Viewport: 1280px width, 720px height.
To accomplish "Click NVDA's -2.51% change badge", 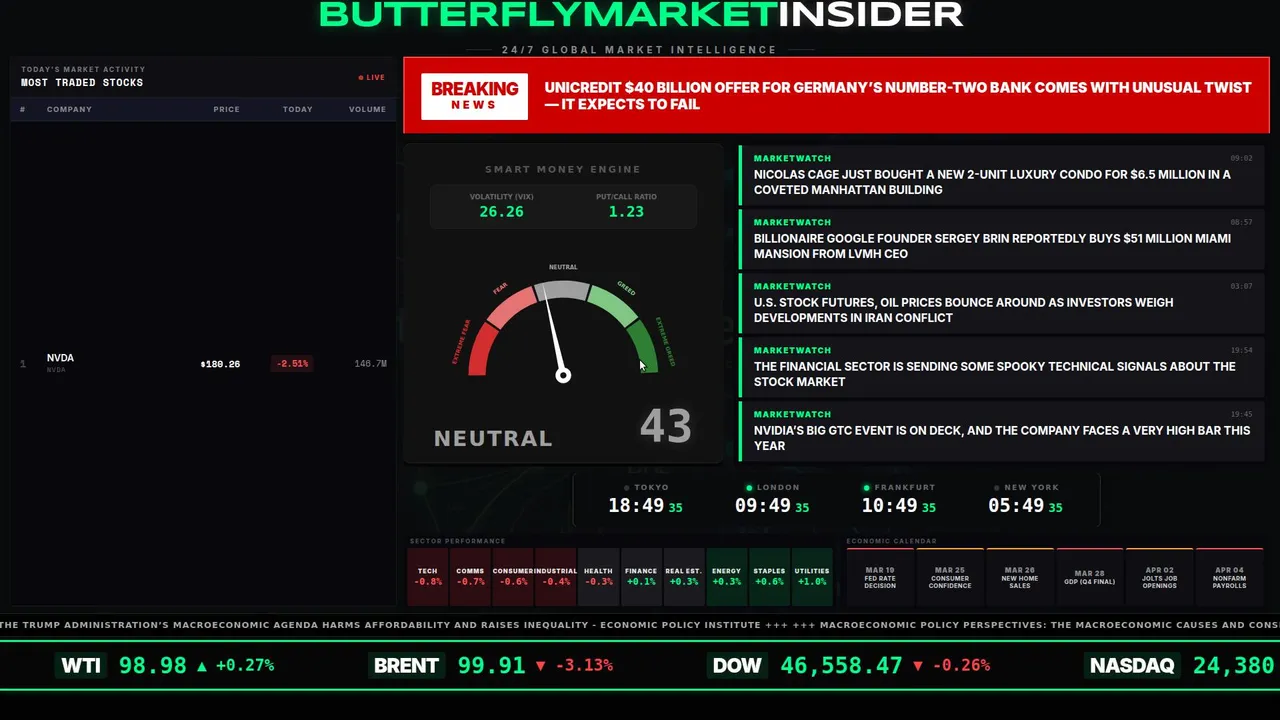I will (x=292, y=364).
